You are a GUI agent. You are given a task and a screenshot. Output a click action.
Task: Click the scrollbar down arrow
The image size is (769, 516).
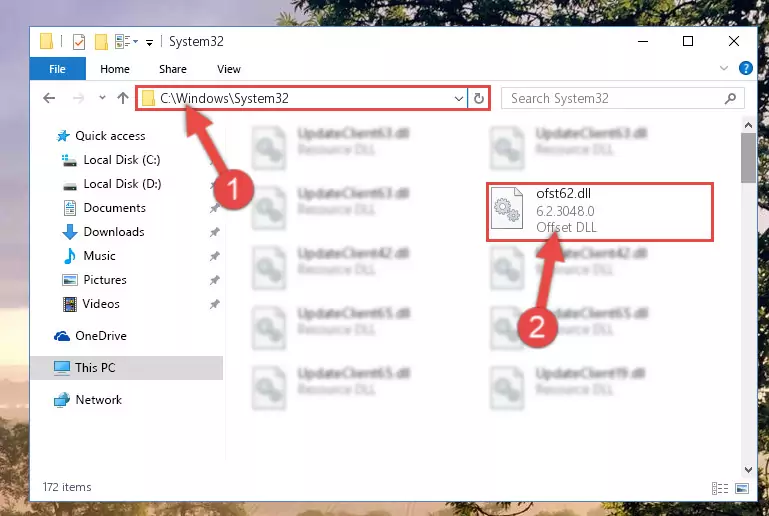[748, 470]
